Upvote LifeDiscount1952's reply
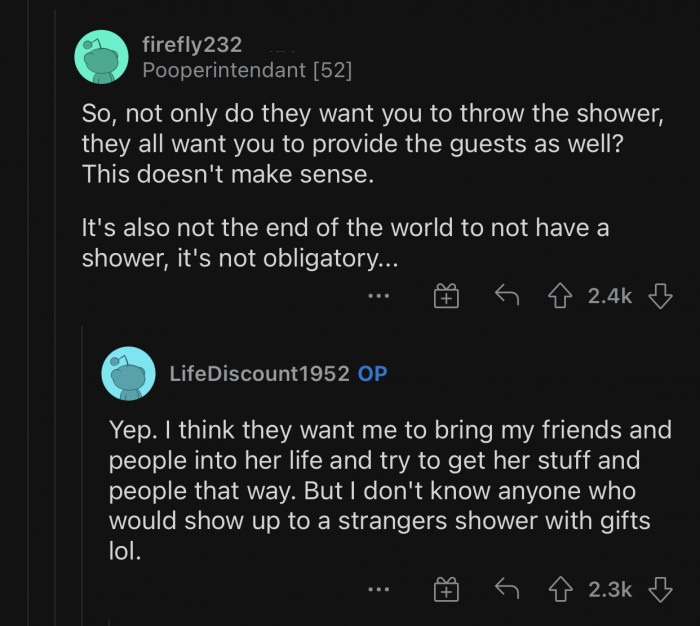The width and height of the screenshot is (700, 626). point(562,590)
